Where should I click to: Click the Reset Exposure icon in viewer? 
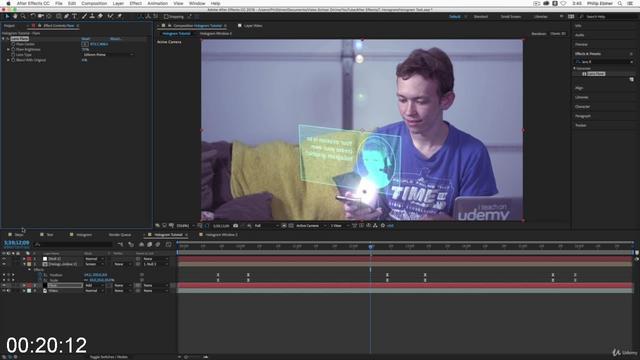pyautogui.click(x=383, y=226)
